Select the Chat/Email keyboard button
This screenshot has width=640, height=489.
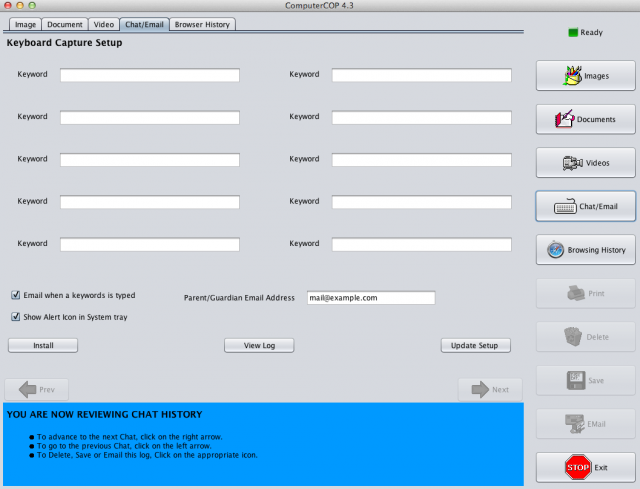[x=585, y=207]
